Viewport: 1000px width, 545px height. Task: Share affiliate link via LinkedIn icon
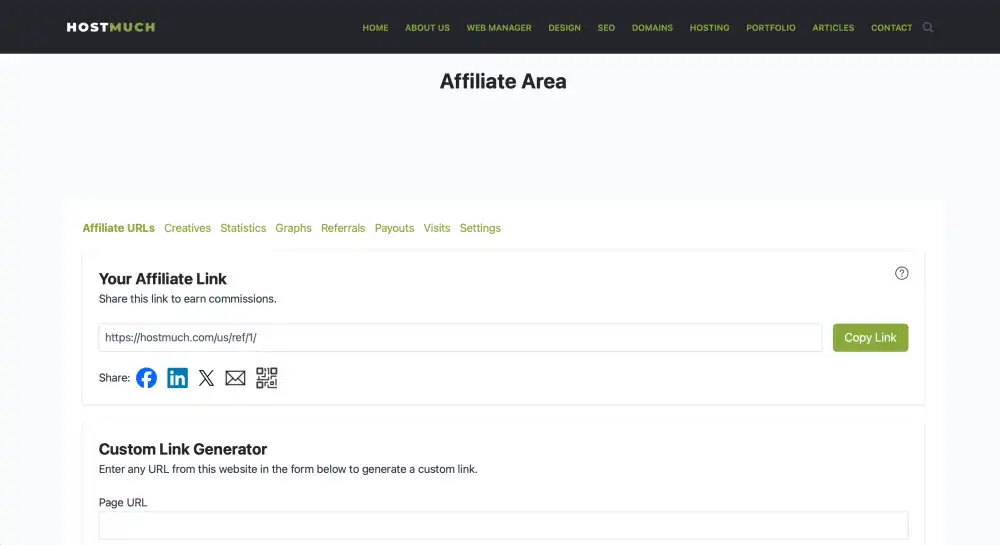(177, 378)
